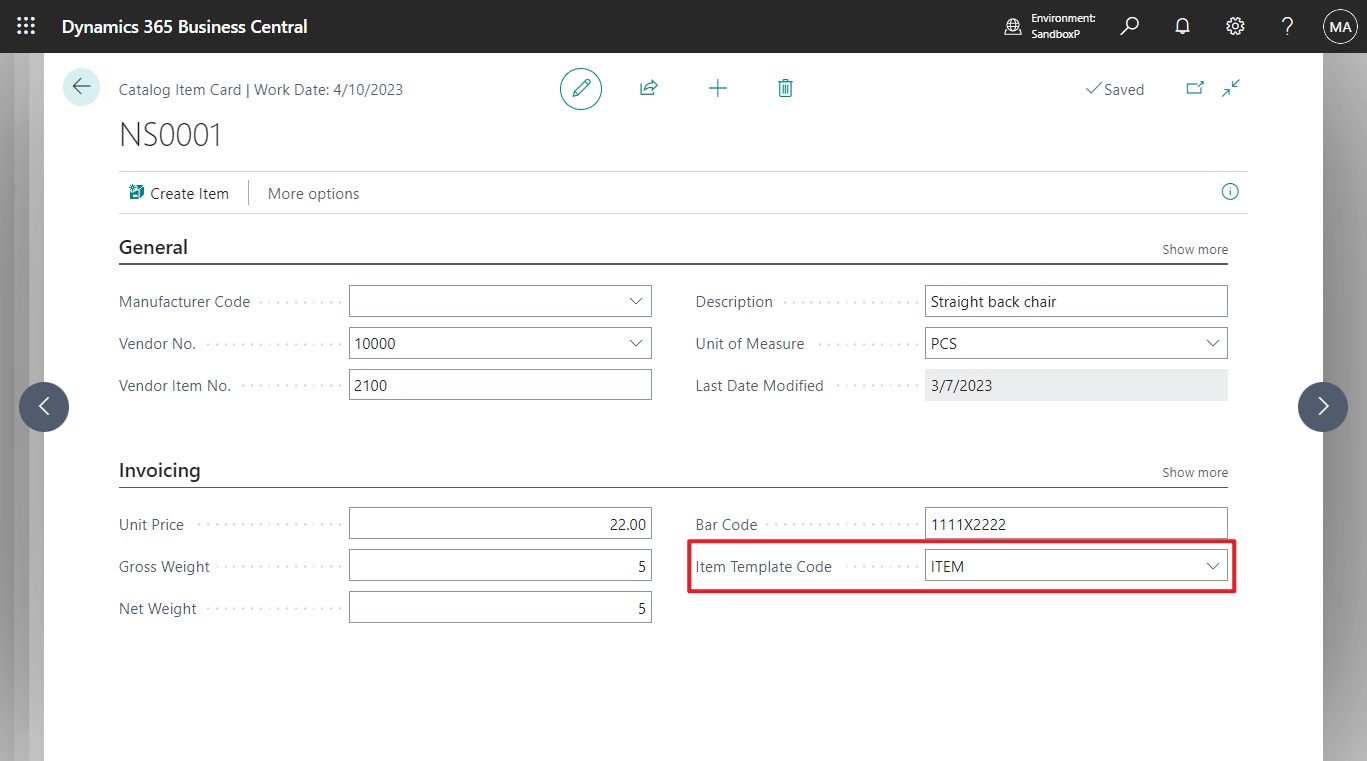The image size is (1367, 761).
Task: Open the app launcher grid icon
Action: coord(26,26)
